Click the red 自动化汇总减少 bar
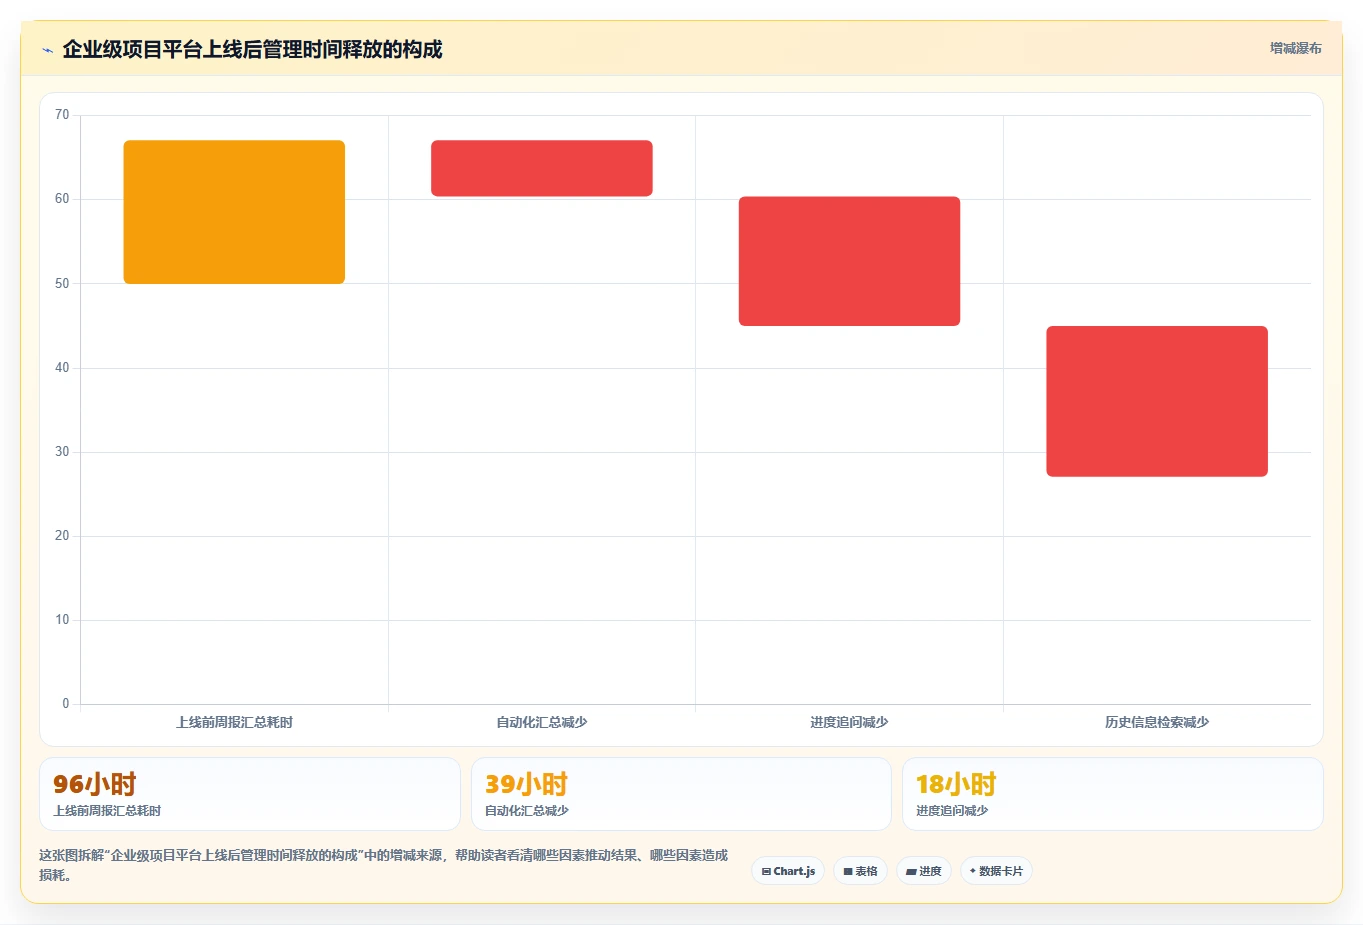 click(542, 168)
